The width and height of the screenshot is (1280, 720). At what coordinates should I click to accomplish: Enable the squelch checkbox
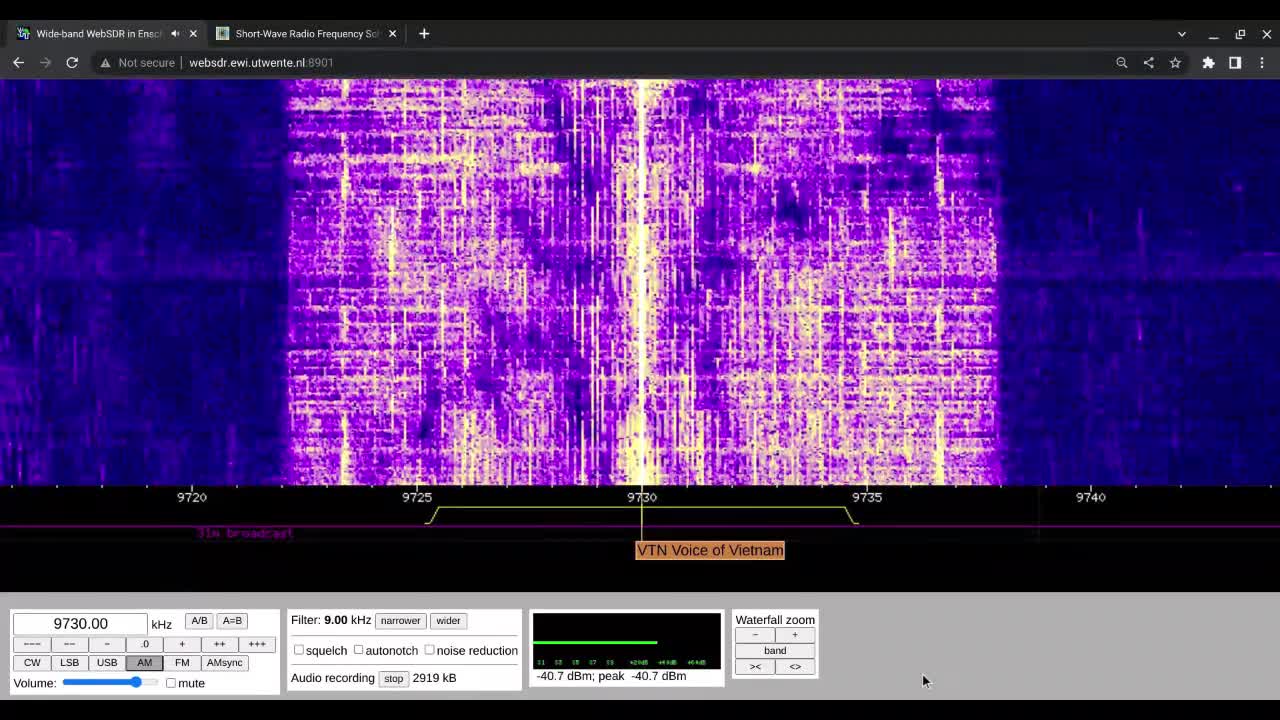tap(298, 650)
